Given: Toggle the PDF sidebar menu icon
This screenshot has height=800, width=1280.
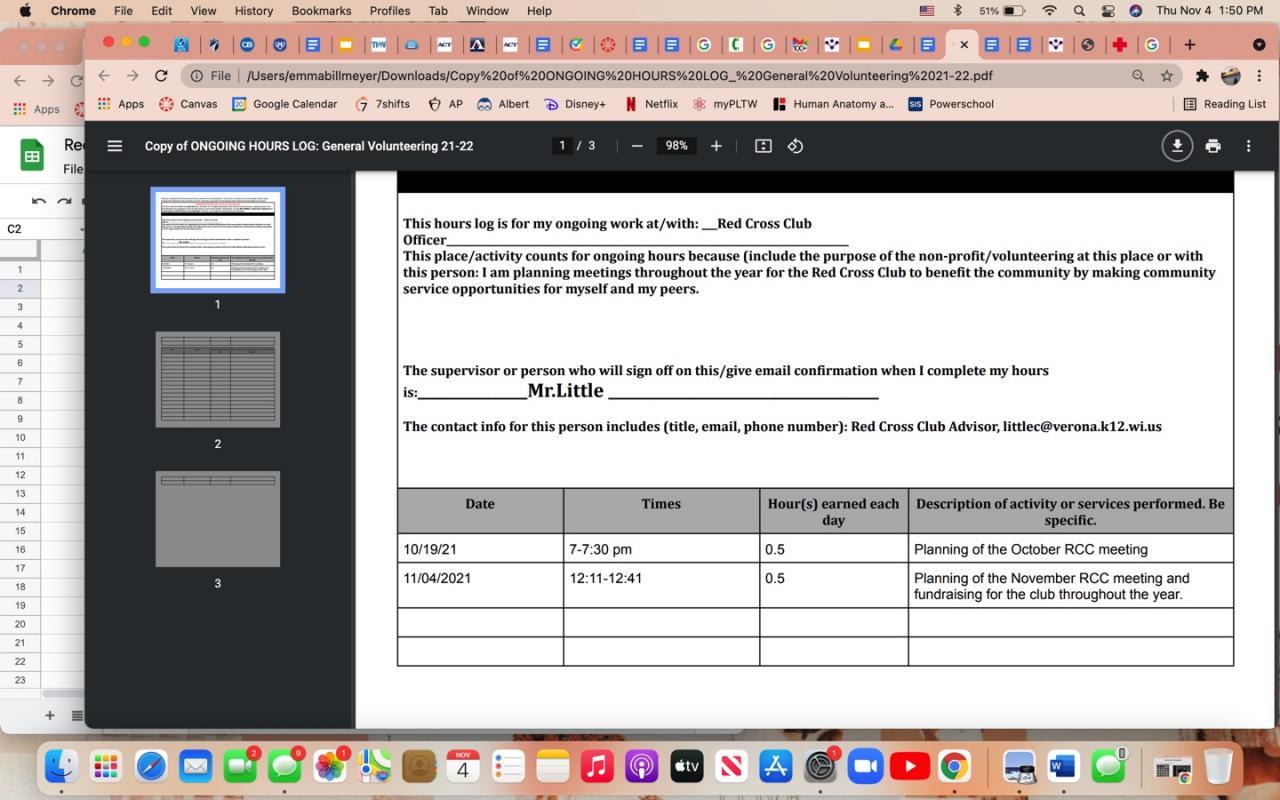Looking at the screenshot, I should point(114,146).
